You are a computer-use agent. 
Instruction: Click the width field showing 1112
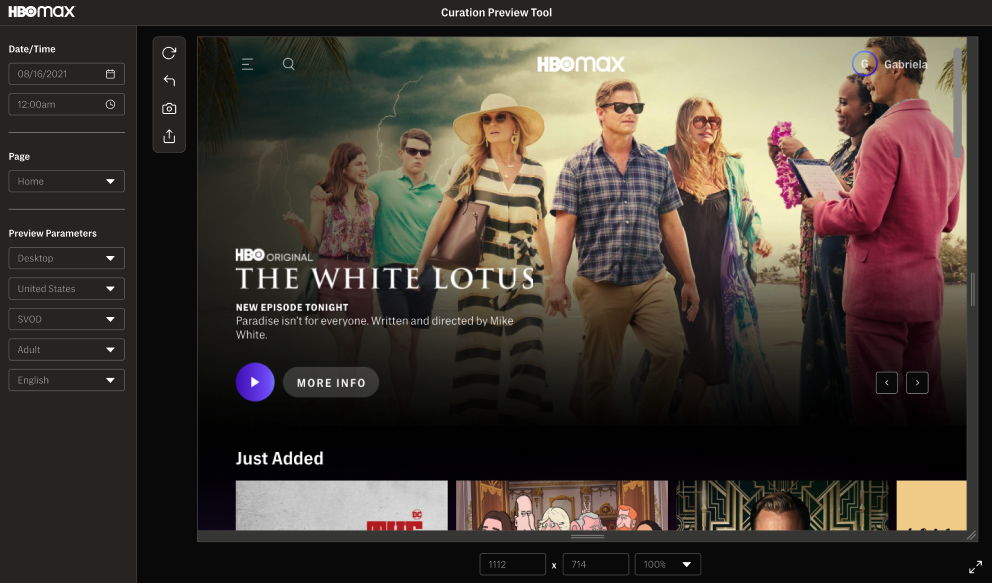click(x=512, y=564)
